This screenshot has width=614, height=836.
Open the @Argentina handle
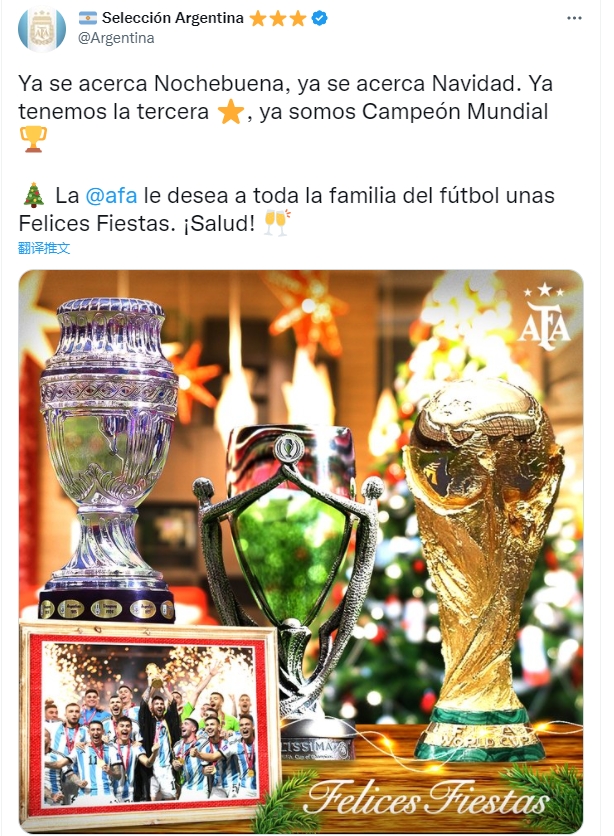tap(116, 38)
